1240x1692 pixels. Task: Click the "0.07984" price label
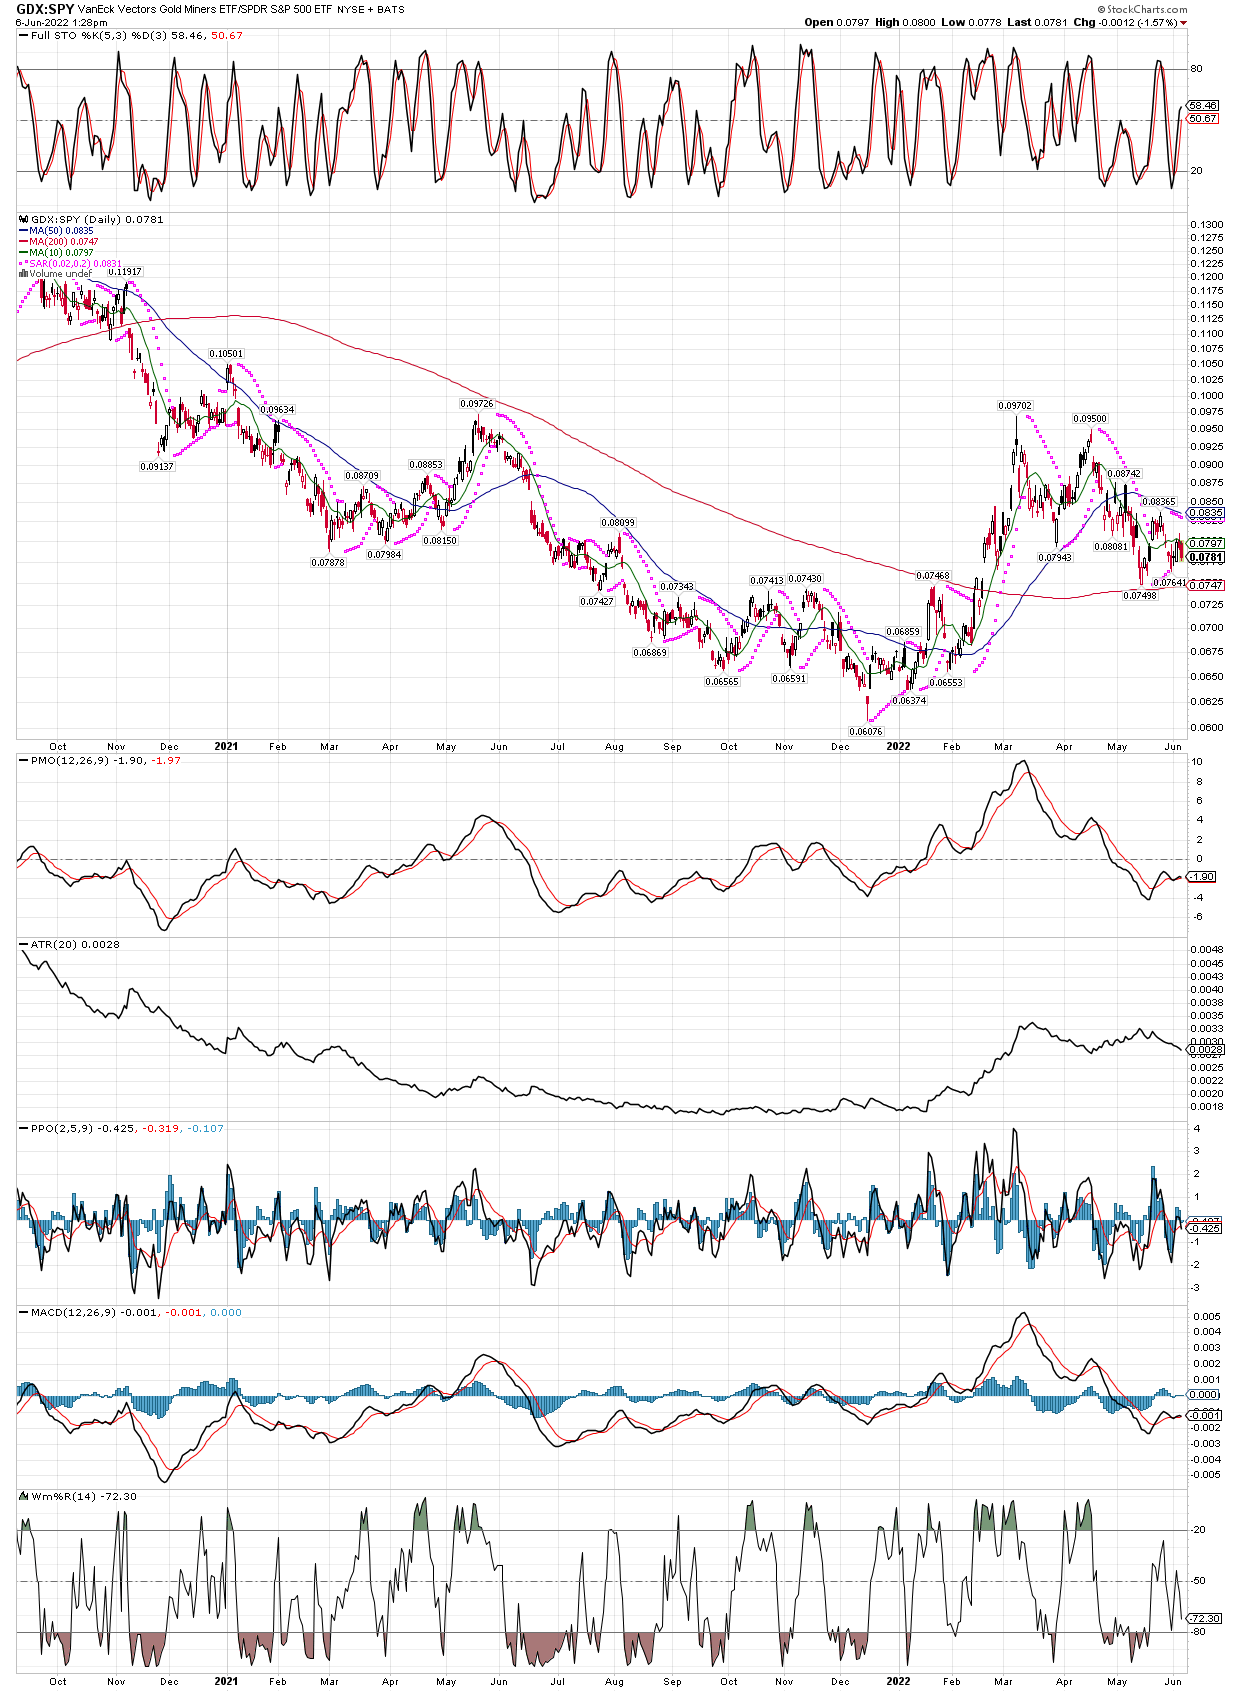384,555
